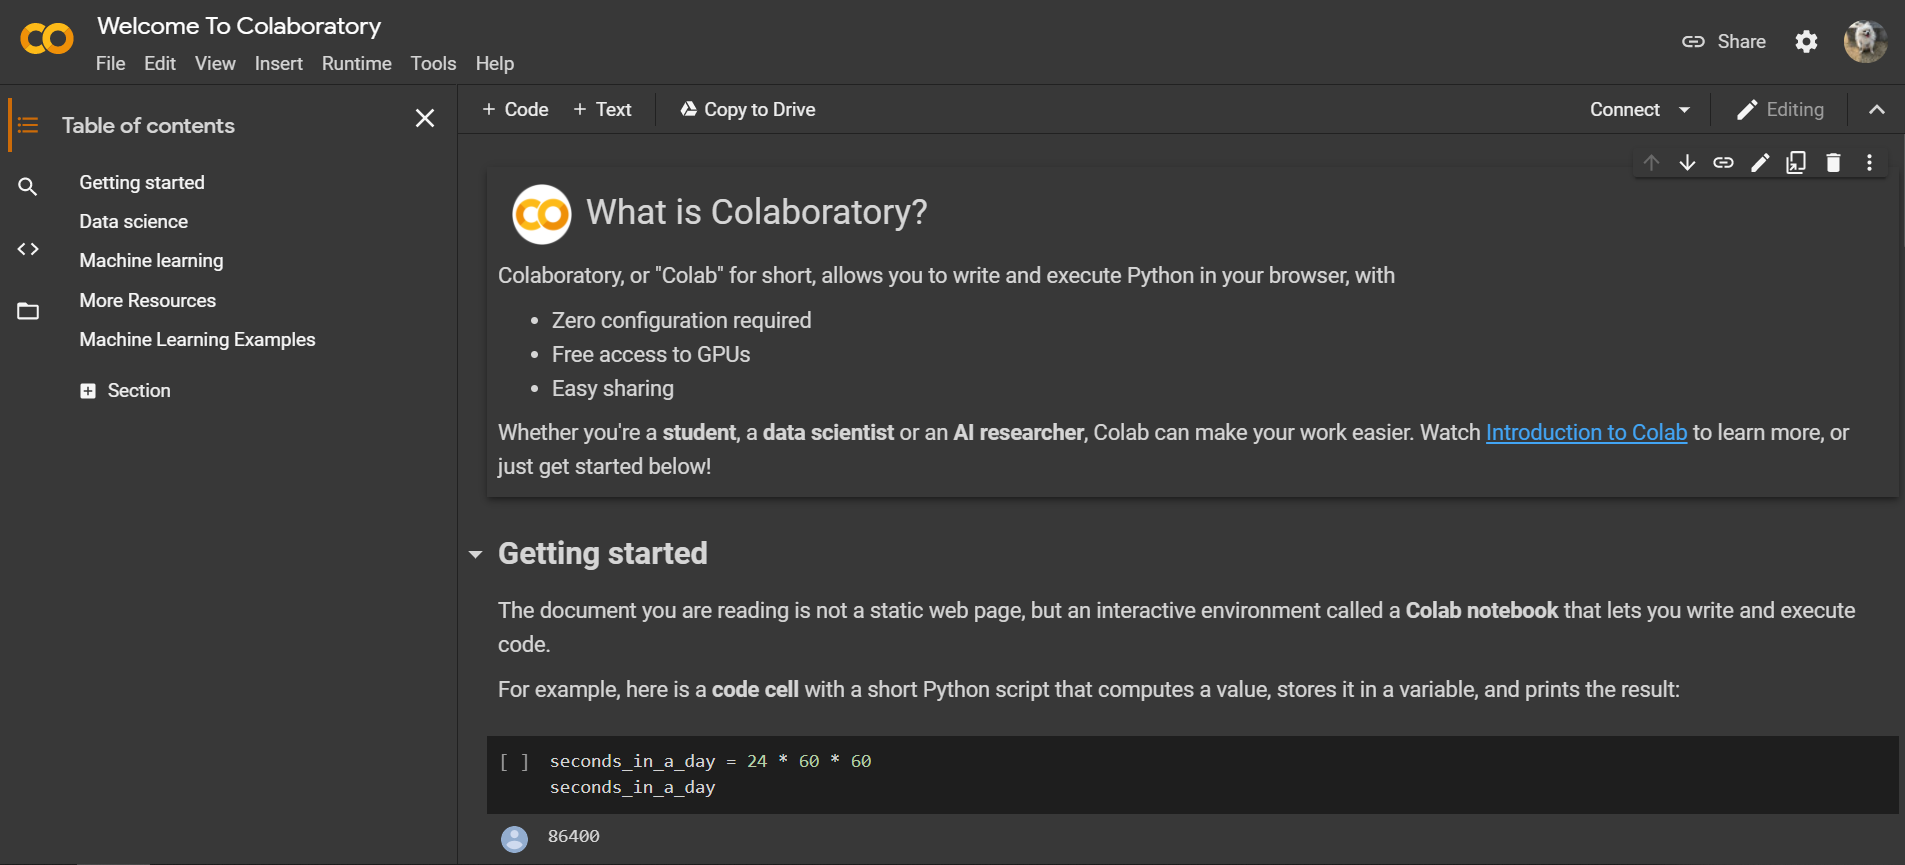
Task: Open the cell's more actions menu
Action: (x=1869, y=163)
